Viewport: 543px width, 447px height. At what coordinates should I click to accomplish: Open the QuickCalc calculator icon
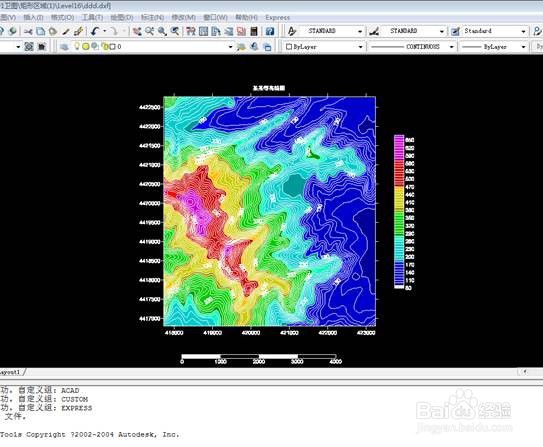click(x=254, y=32)
